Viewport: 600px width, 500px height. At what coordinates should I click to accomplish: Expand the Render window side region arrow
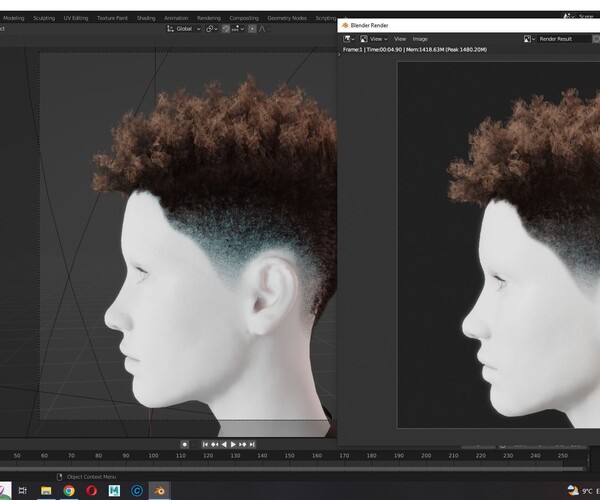[x=339, y=55]
